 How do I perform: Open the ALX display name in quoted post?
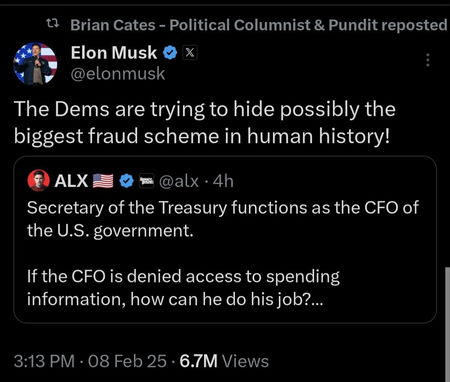point(71,181)
